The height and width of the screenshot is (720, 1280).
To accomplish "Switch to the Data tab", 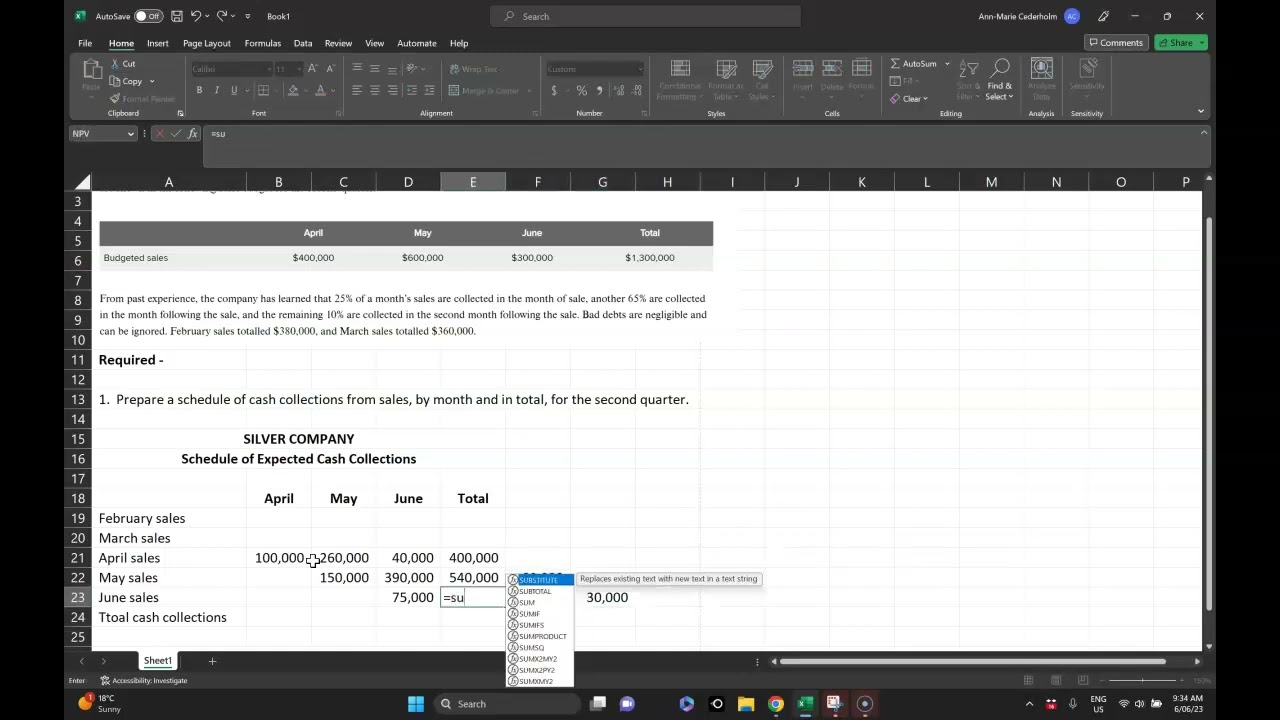I will (x=303, y=43).
